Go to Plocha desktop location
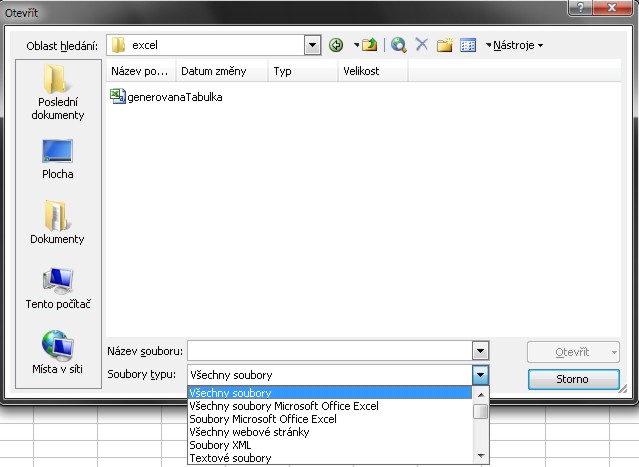This screenshot has width=639, height=467. [57, 158]
